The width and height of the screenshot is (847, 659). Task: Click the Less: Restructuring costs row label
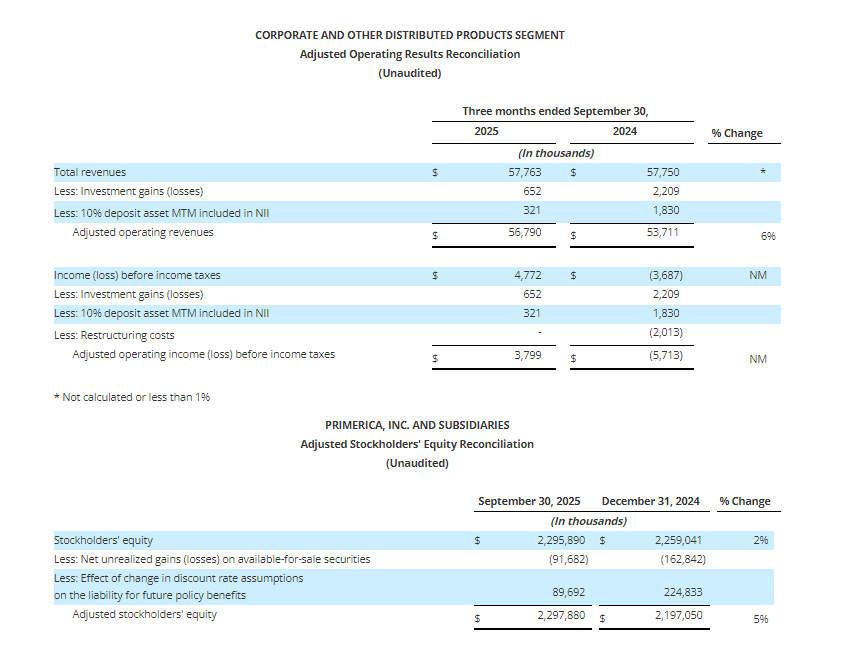click(114, 335)
